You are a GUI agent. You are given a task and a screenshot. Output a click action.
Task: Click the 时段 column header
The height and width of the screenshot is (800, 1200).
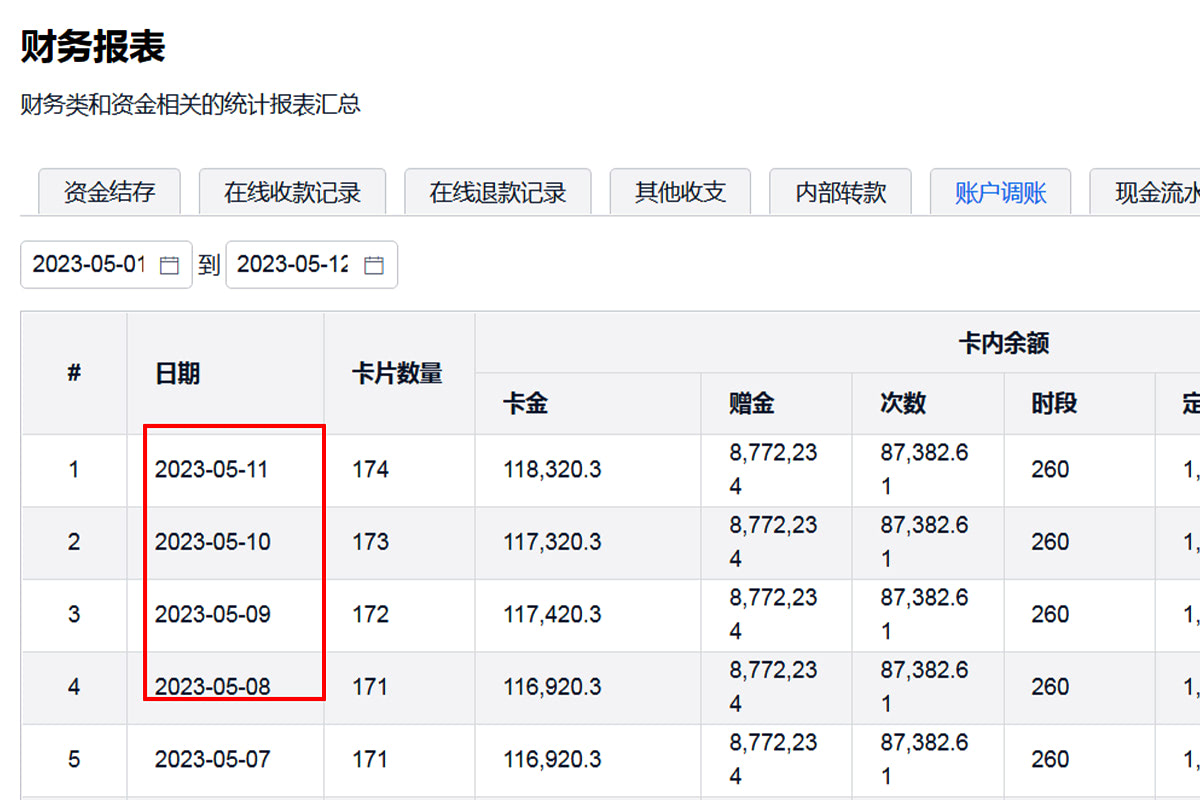coord(1054,404)
